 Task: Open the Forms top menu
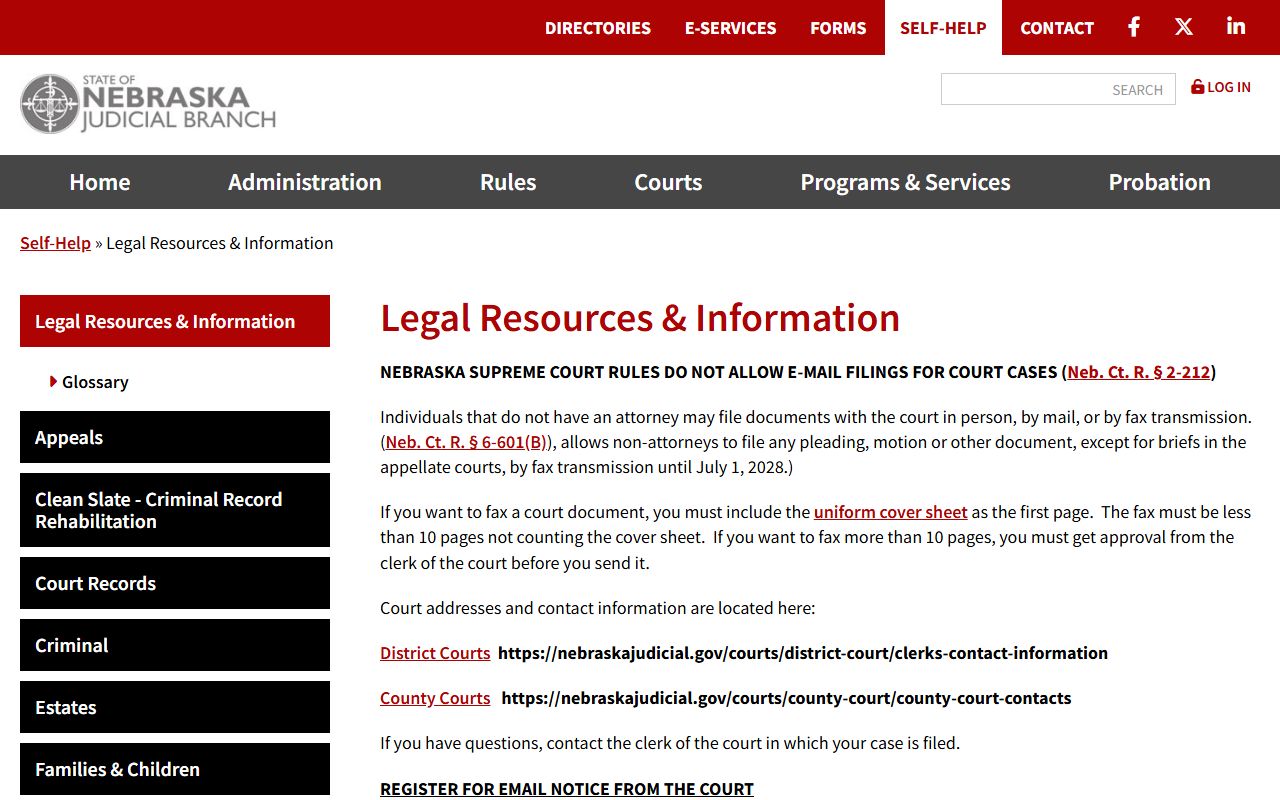click(838, 28)
